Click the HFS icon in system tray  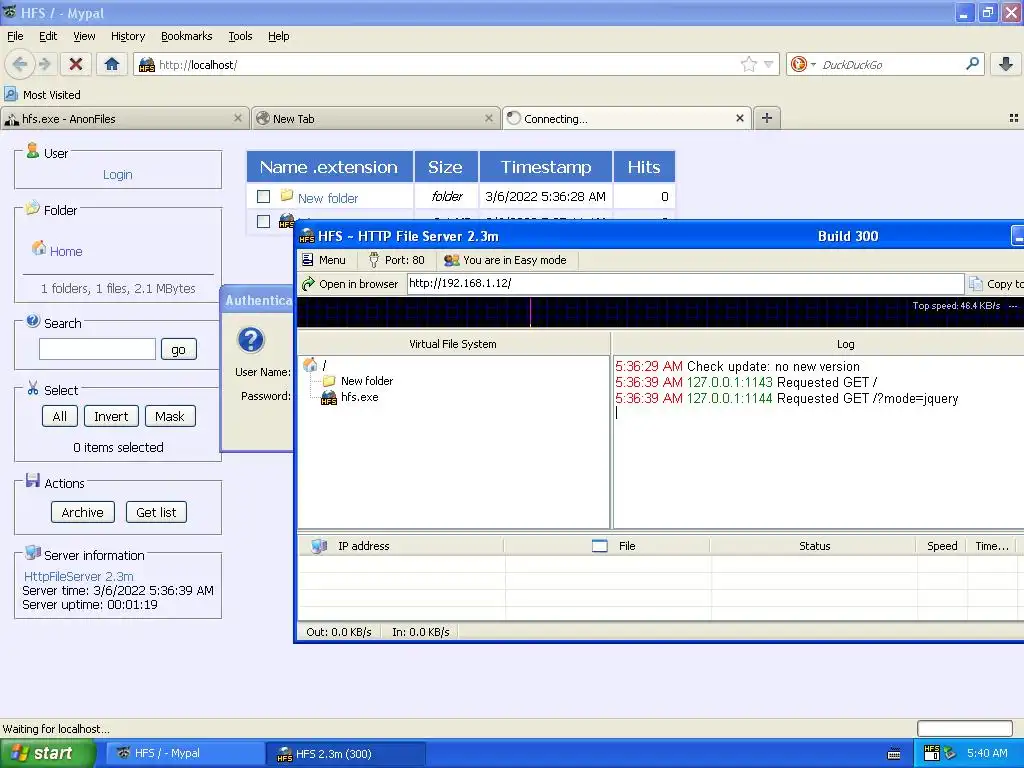pos(932,752)
